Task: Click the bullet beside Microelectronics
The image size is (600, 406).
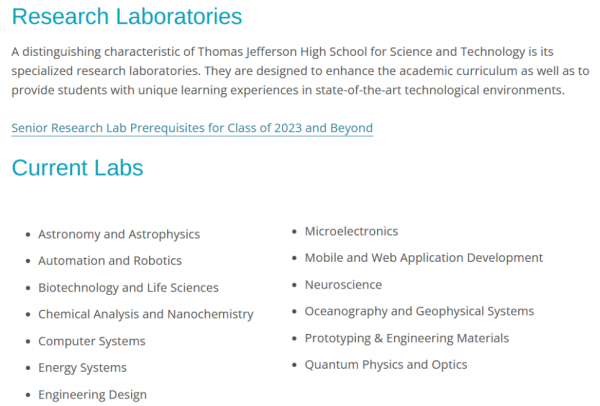Action: coord(294,232)
